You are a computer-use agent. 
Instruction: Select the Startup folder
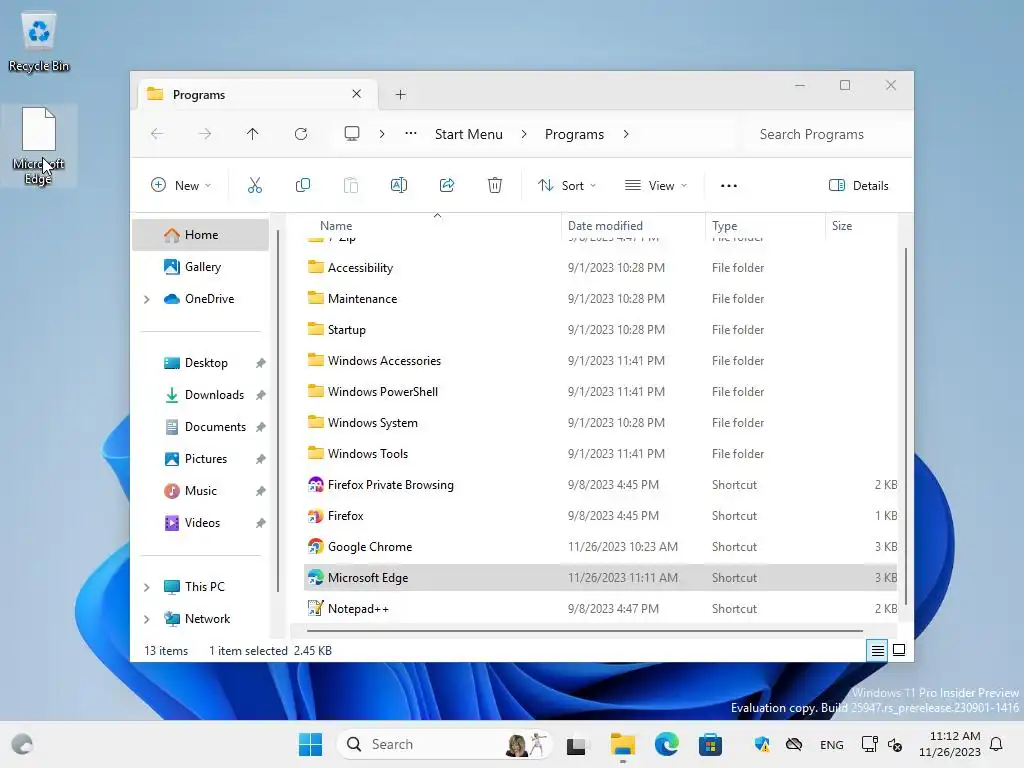click(600, 330)
